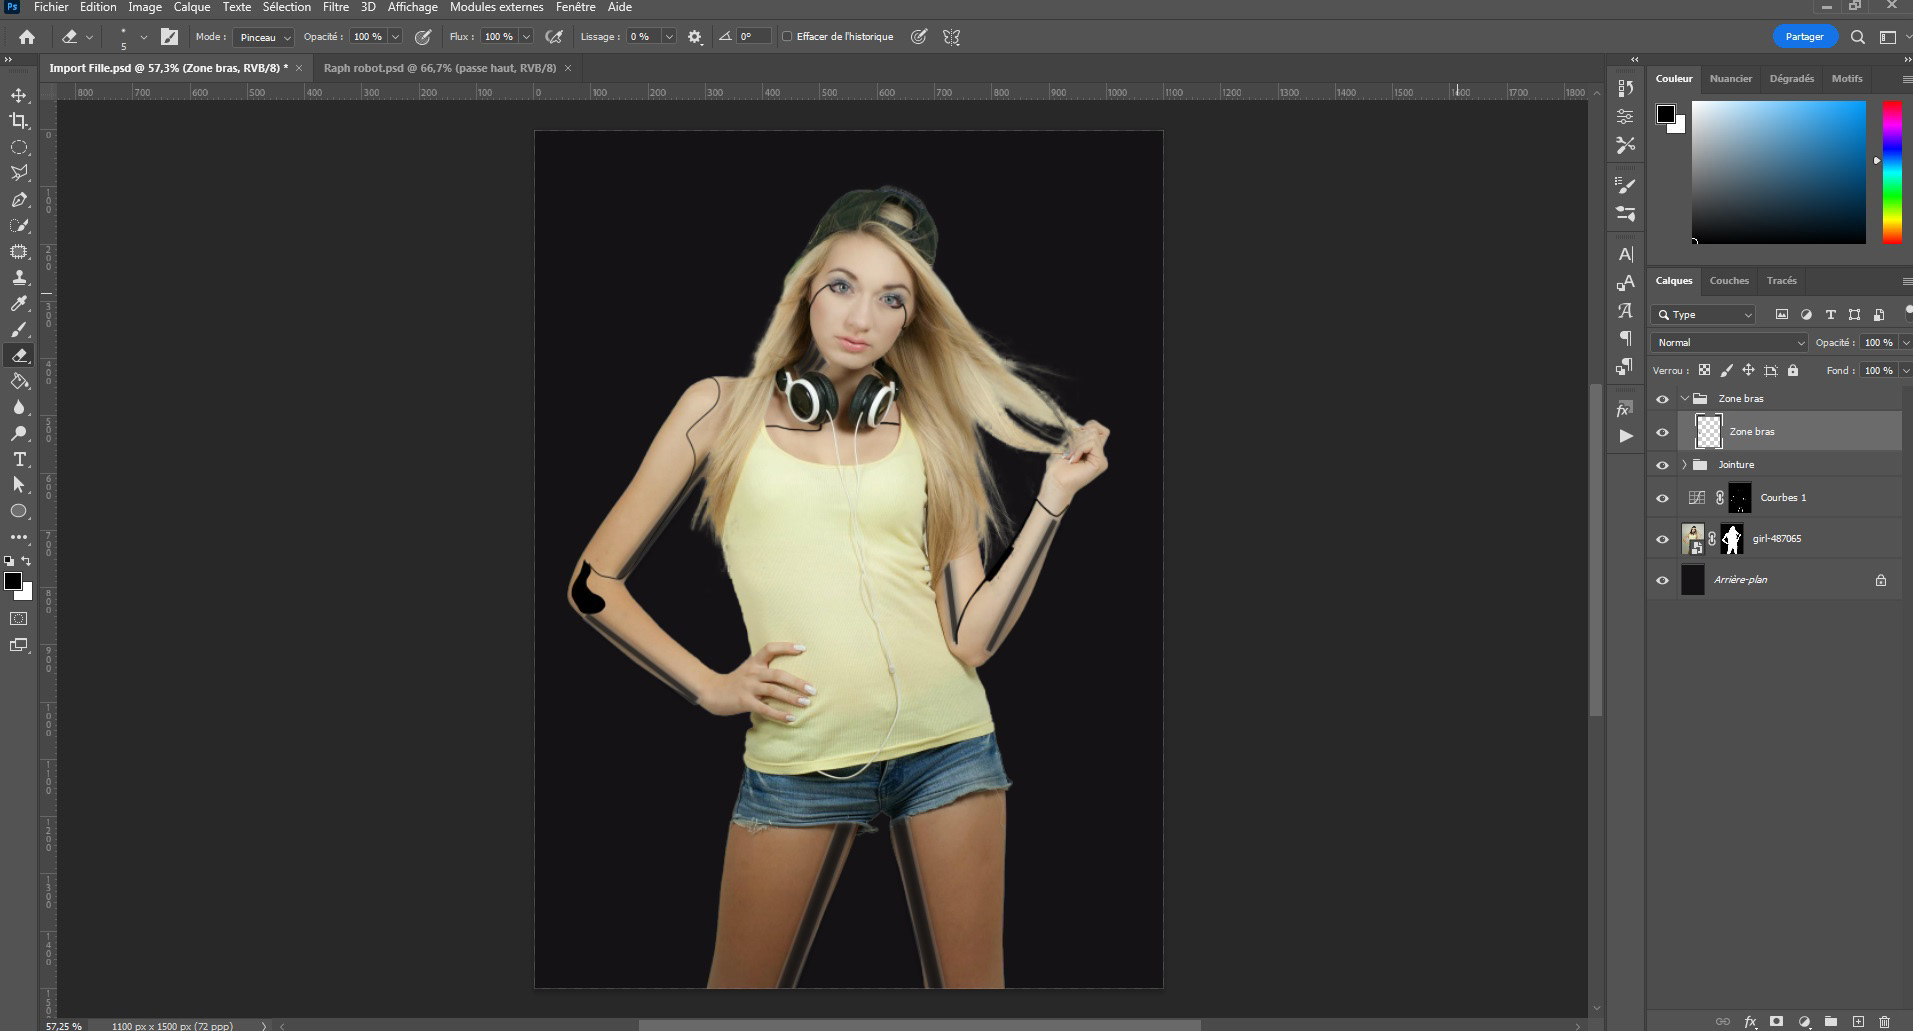1913x1031 pixels.
Task: Open the History panel icon
Action: point(1626,89)
